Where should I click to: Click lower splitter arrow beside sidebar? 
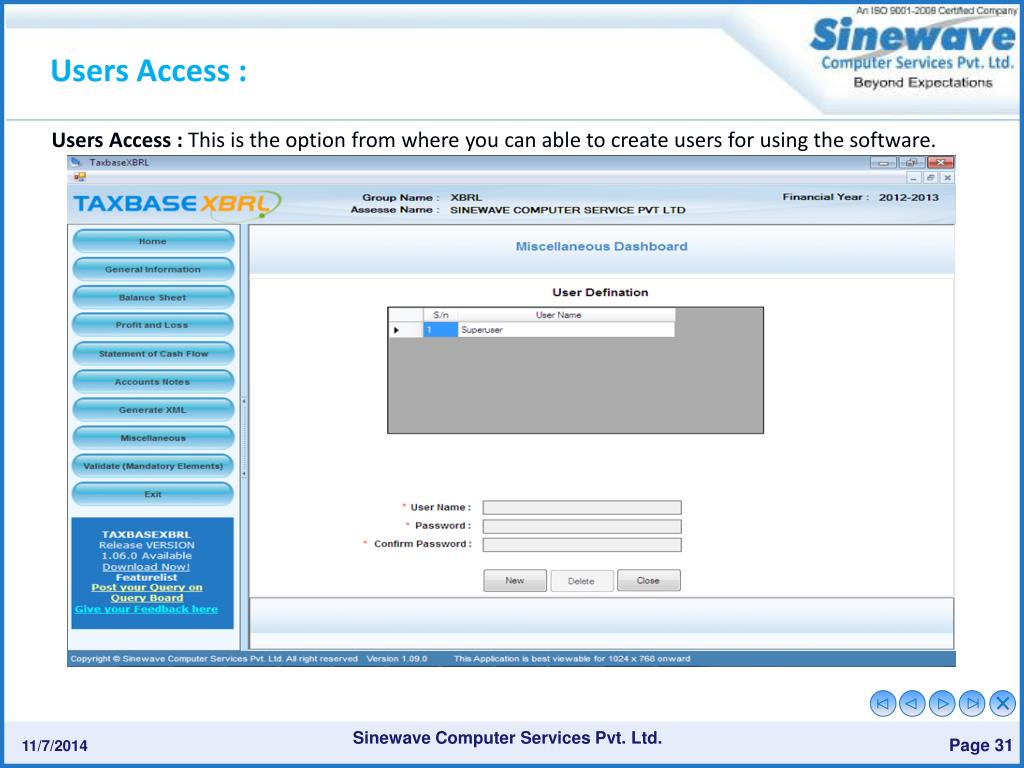tap(244, 473)
